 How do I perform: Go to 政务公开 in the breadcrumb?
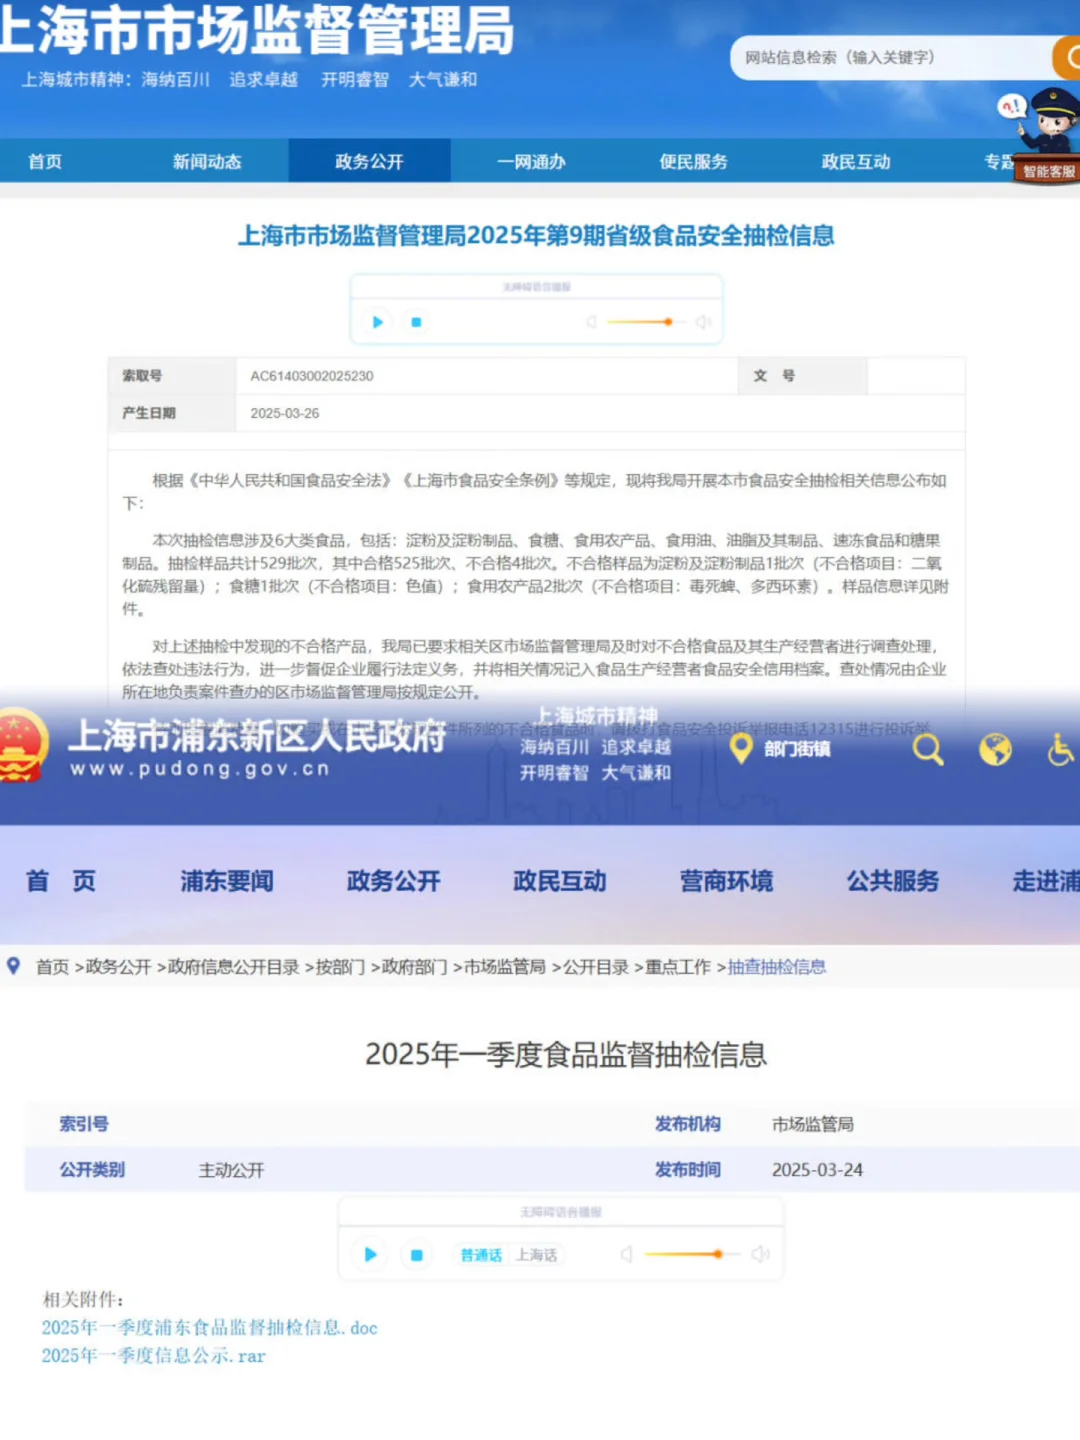(118, 967)
